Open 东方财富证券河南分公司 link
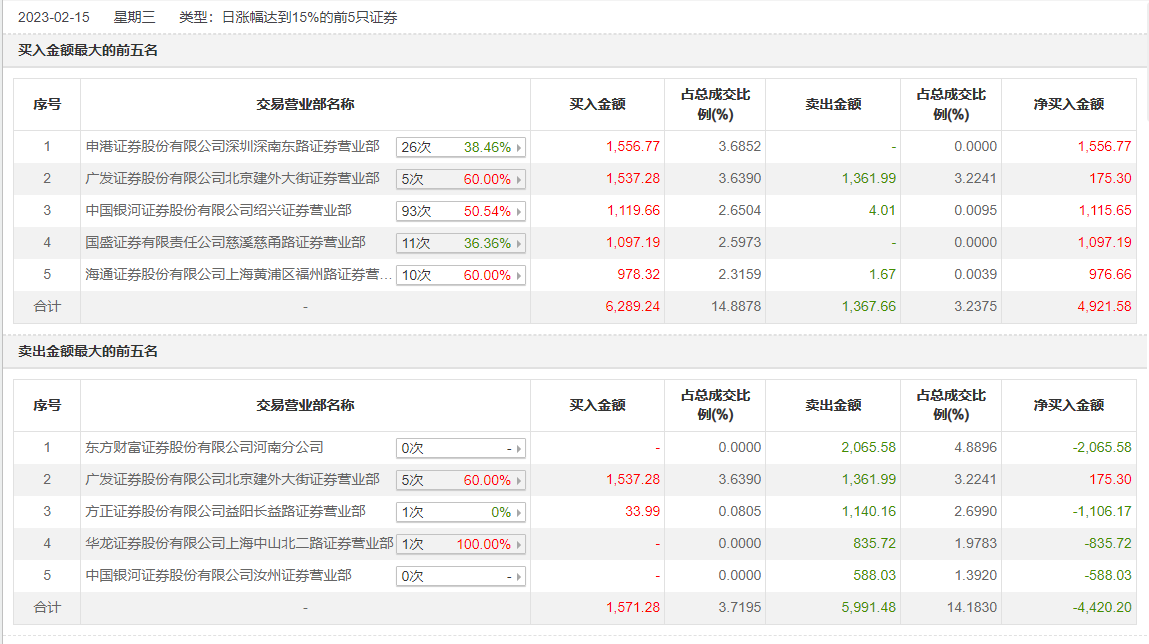 205,448
